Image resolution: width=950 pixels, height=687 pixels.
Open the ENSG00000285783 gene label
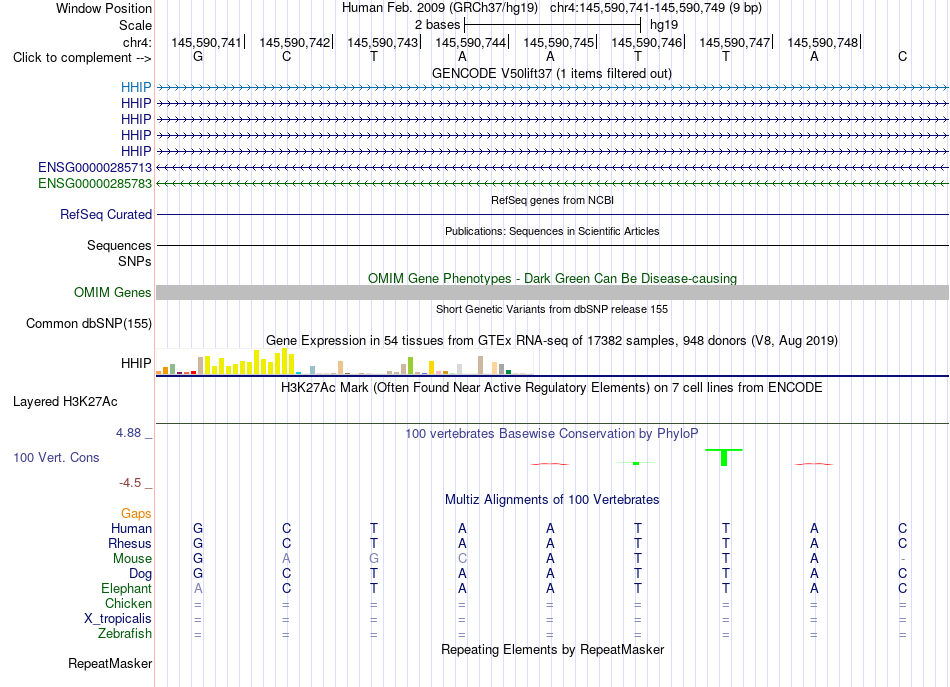pyautogui.click(x=95, y=184)
